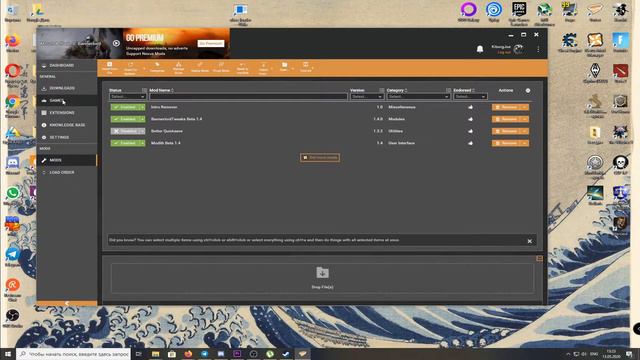The width and height of the screenshot is (640, 360).
Task: Click the Windows taskbar search box
Action: pos(73,354)
